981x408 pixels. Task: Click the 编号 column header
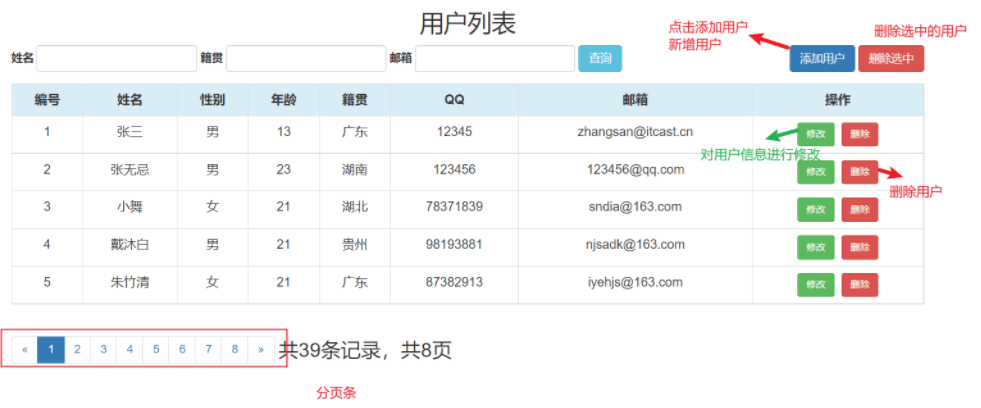tap(47, 99)
